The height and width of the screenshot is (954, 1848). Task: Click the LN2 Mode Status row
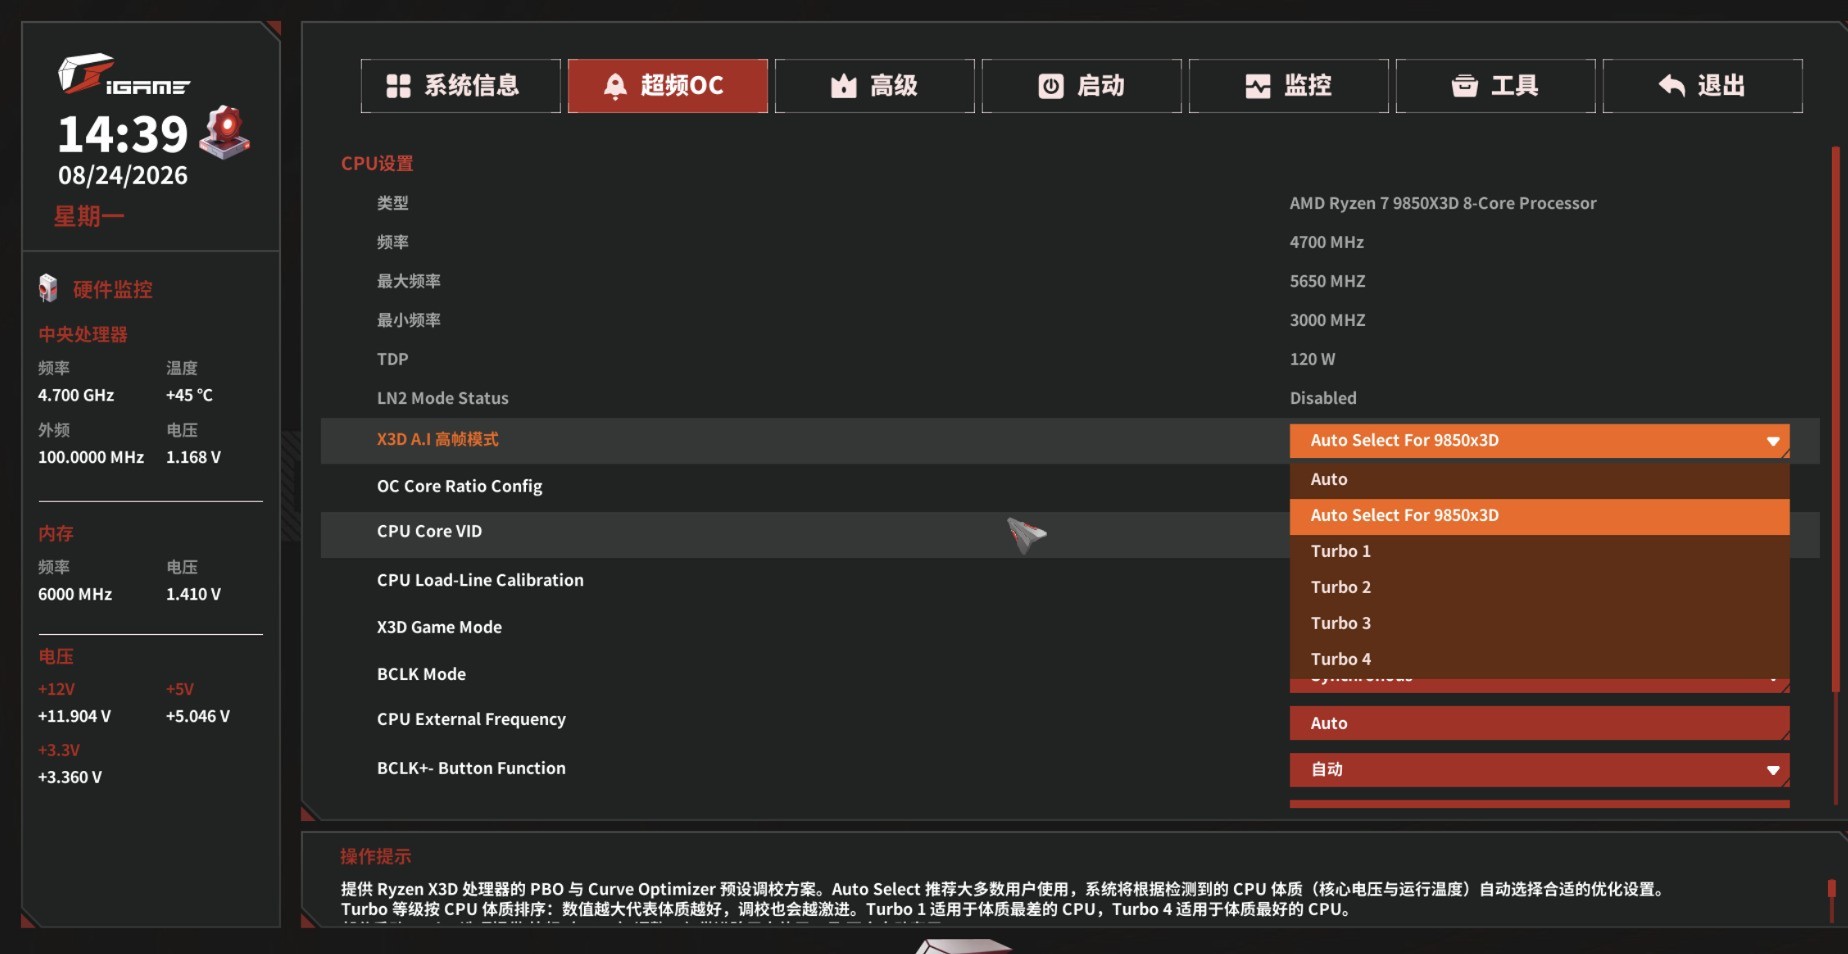1070,398
